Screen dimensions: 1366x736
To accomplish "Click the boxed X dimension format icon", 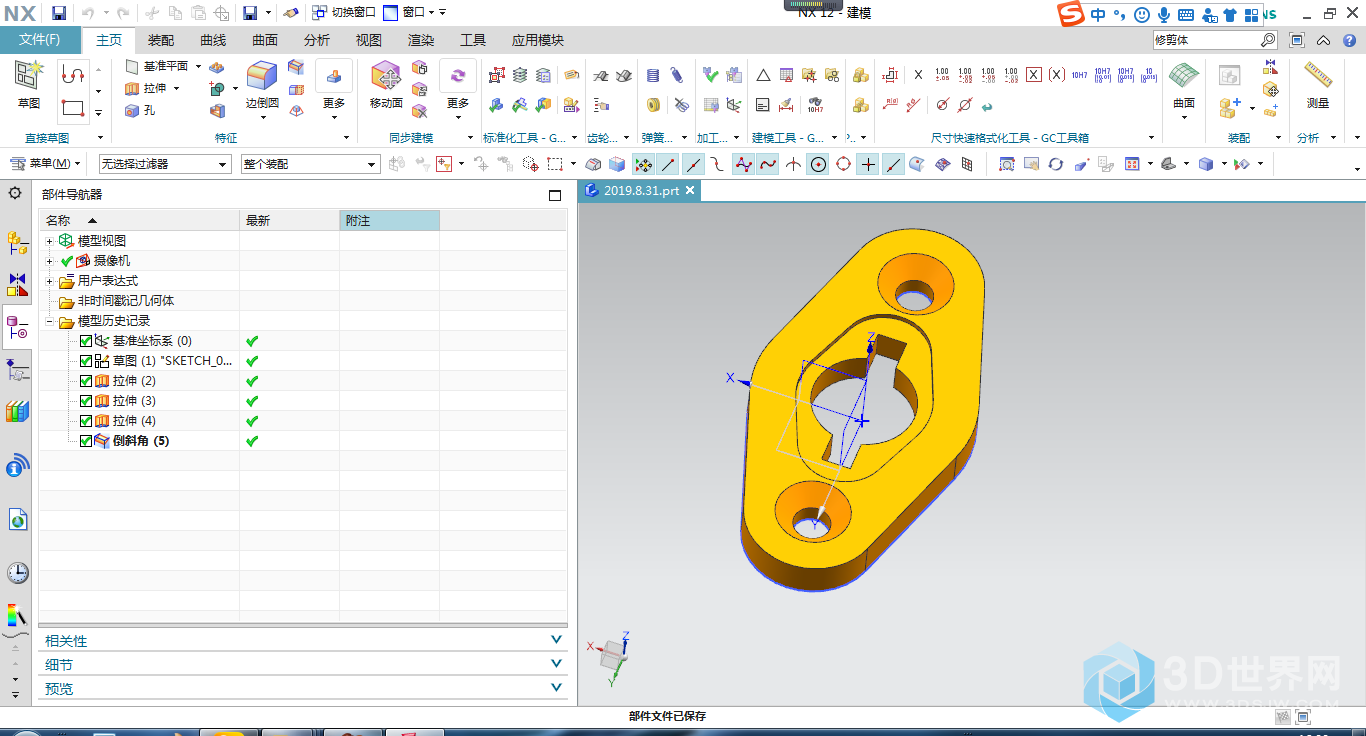I will (1034, 75).
